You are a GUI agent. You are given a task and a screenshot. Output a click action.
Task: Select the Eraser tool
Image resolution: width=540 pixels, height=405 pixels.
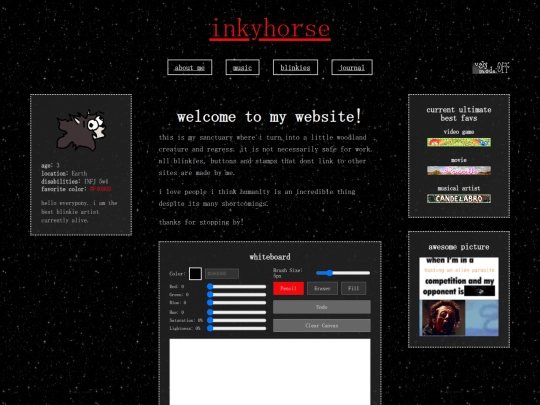[x=322, y=288]
